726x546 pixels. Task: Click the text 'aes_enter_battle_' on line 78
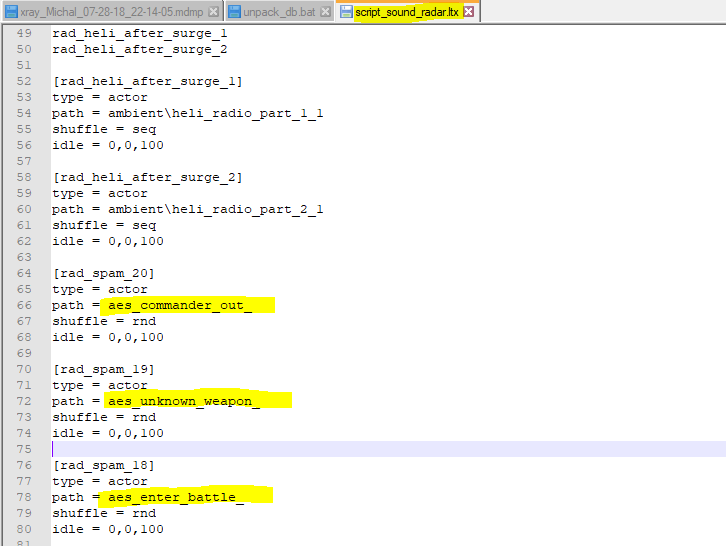click(176, 497)
